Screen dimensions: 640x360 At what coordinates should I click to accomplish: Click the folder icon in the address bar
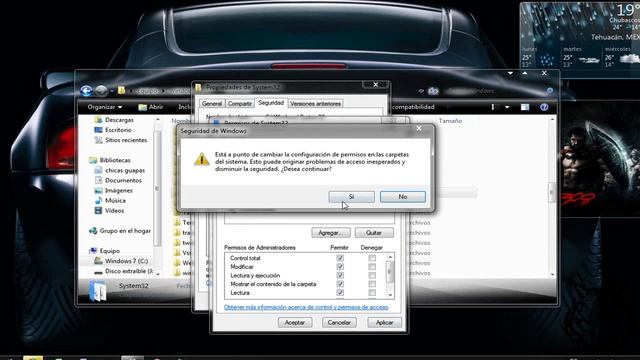[x=122, y=90]
